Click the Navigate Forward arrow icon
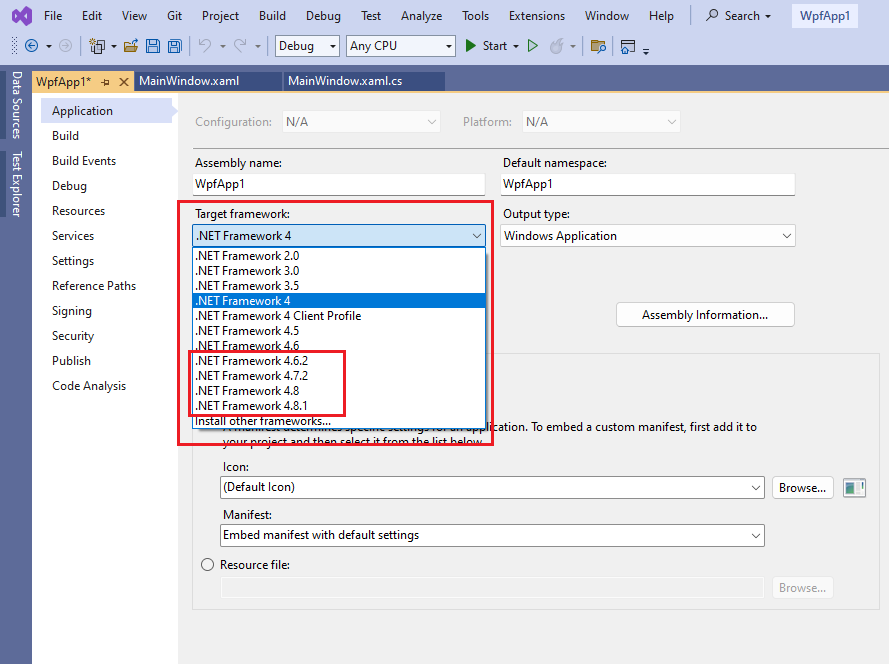This screenshot has width=889, height=664. (66, 46)
